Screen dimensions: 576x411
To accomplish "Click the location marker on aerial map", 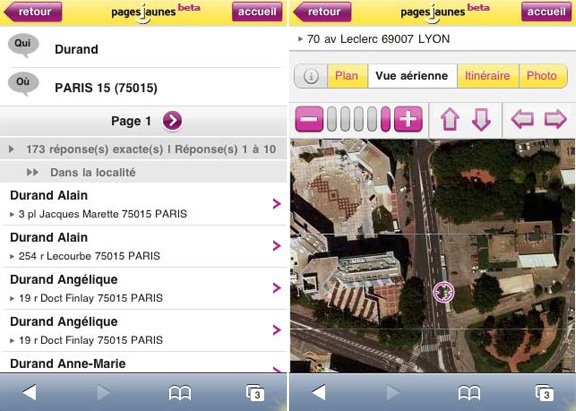I will pyautogui.click(x=443, y=292).
